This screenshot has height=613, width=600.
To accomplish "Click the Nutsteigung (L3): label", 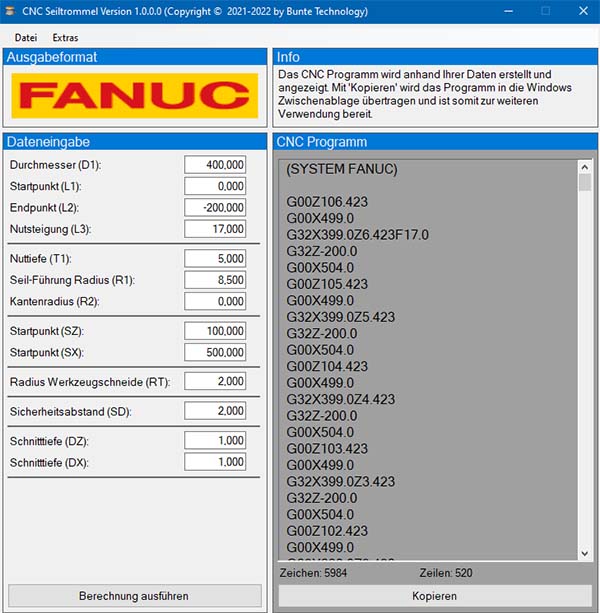I will [x=50, y=229].
